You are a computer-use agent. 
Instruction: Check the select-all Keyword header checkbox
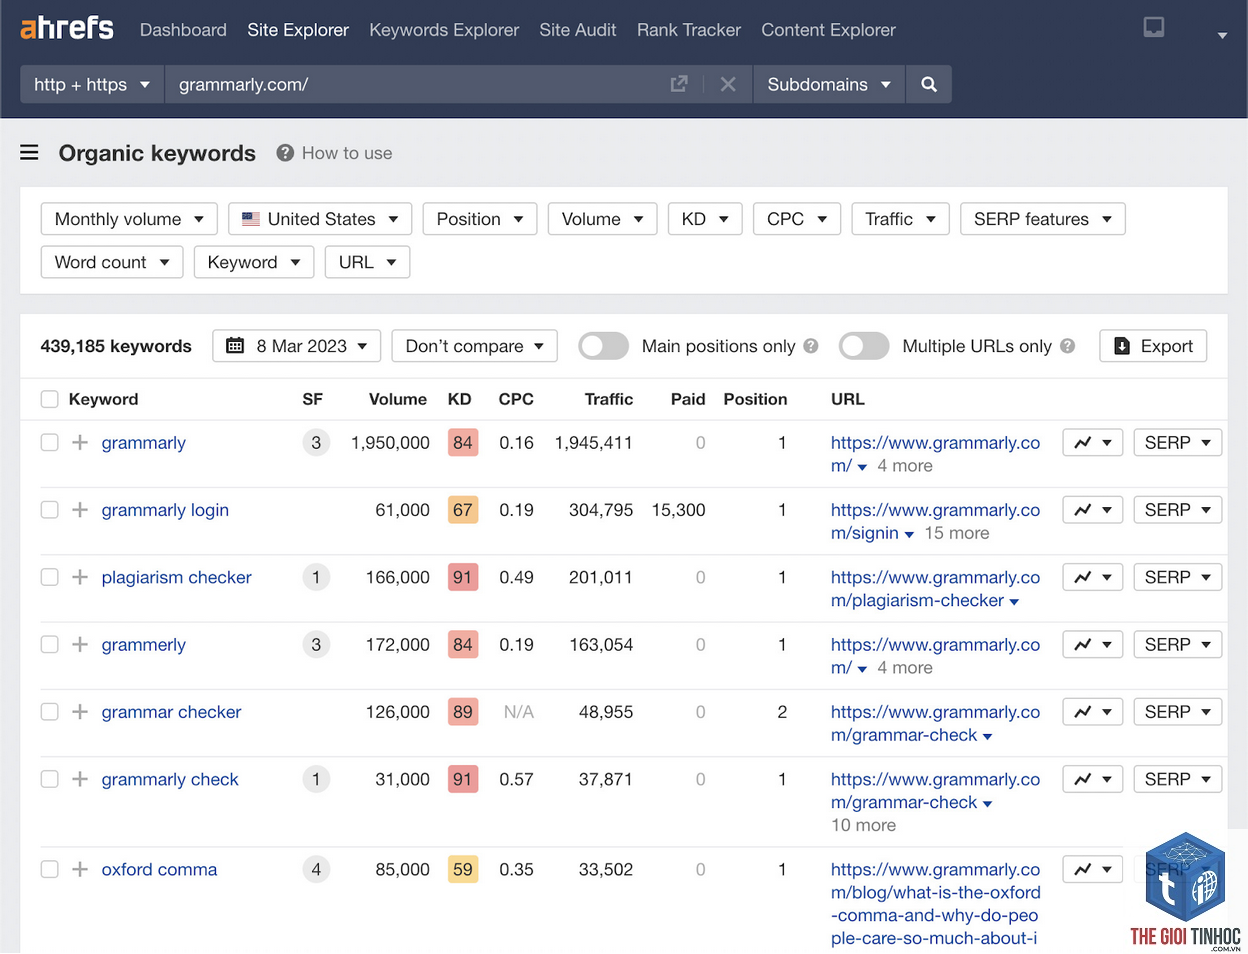(x=49, y=399)
